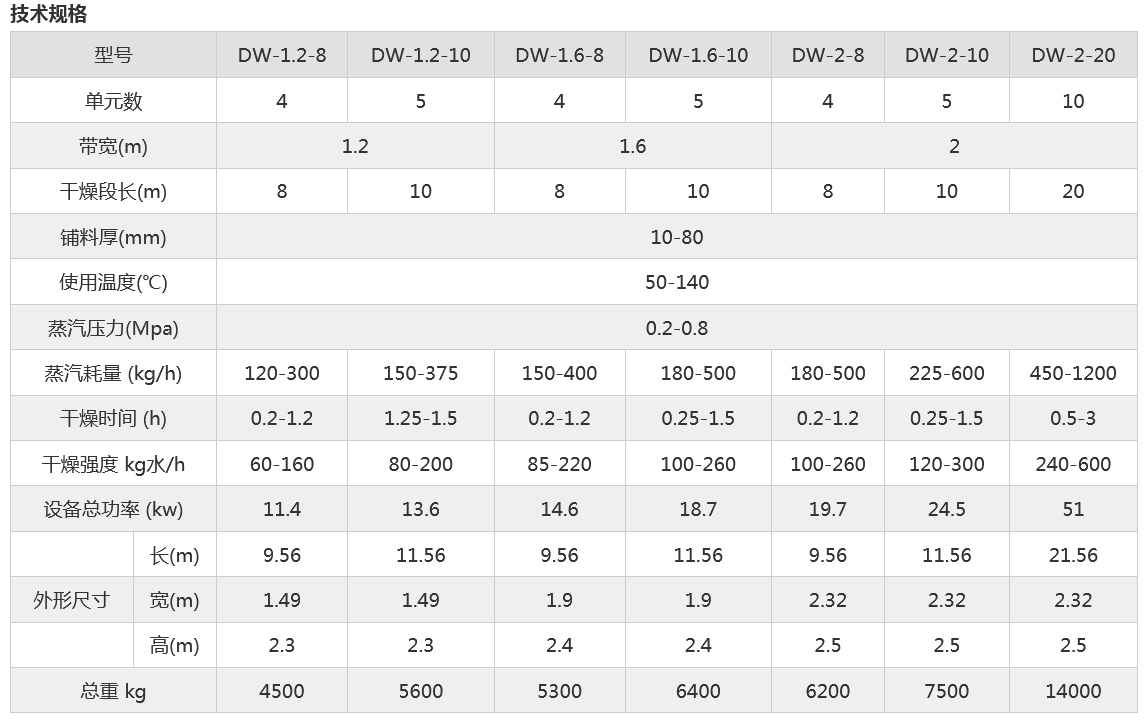Click the 21.56 length value cell
Screen dimensions: 1147x726
[1073, 555]
